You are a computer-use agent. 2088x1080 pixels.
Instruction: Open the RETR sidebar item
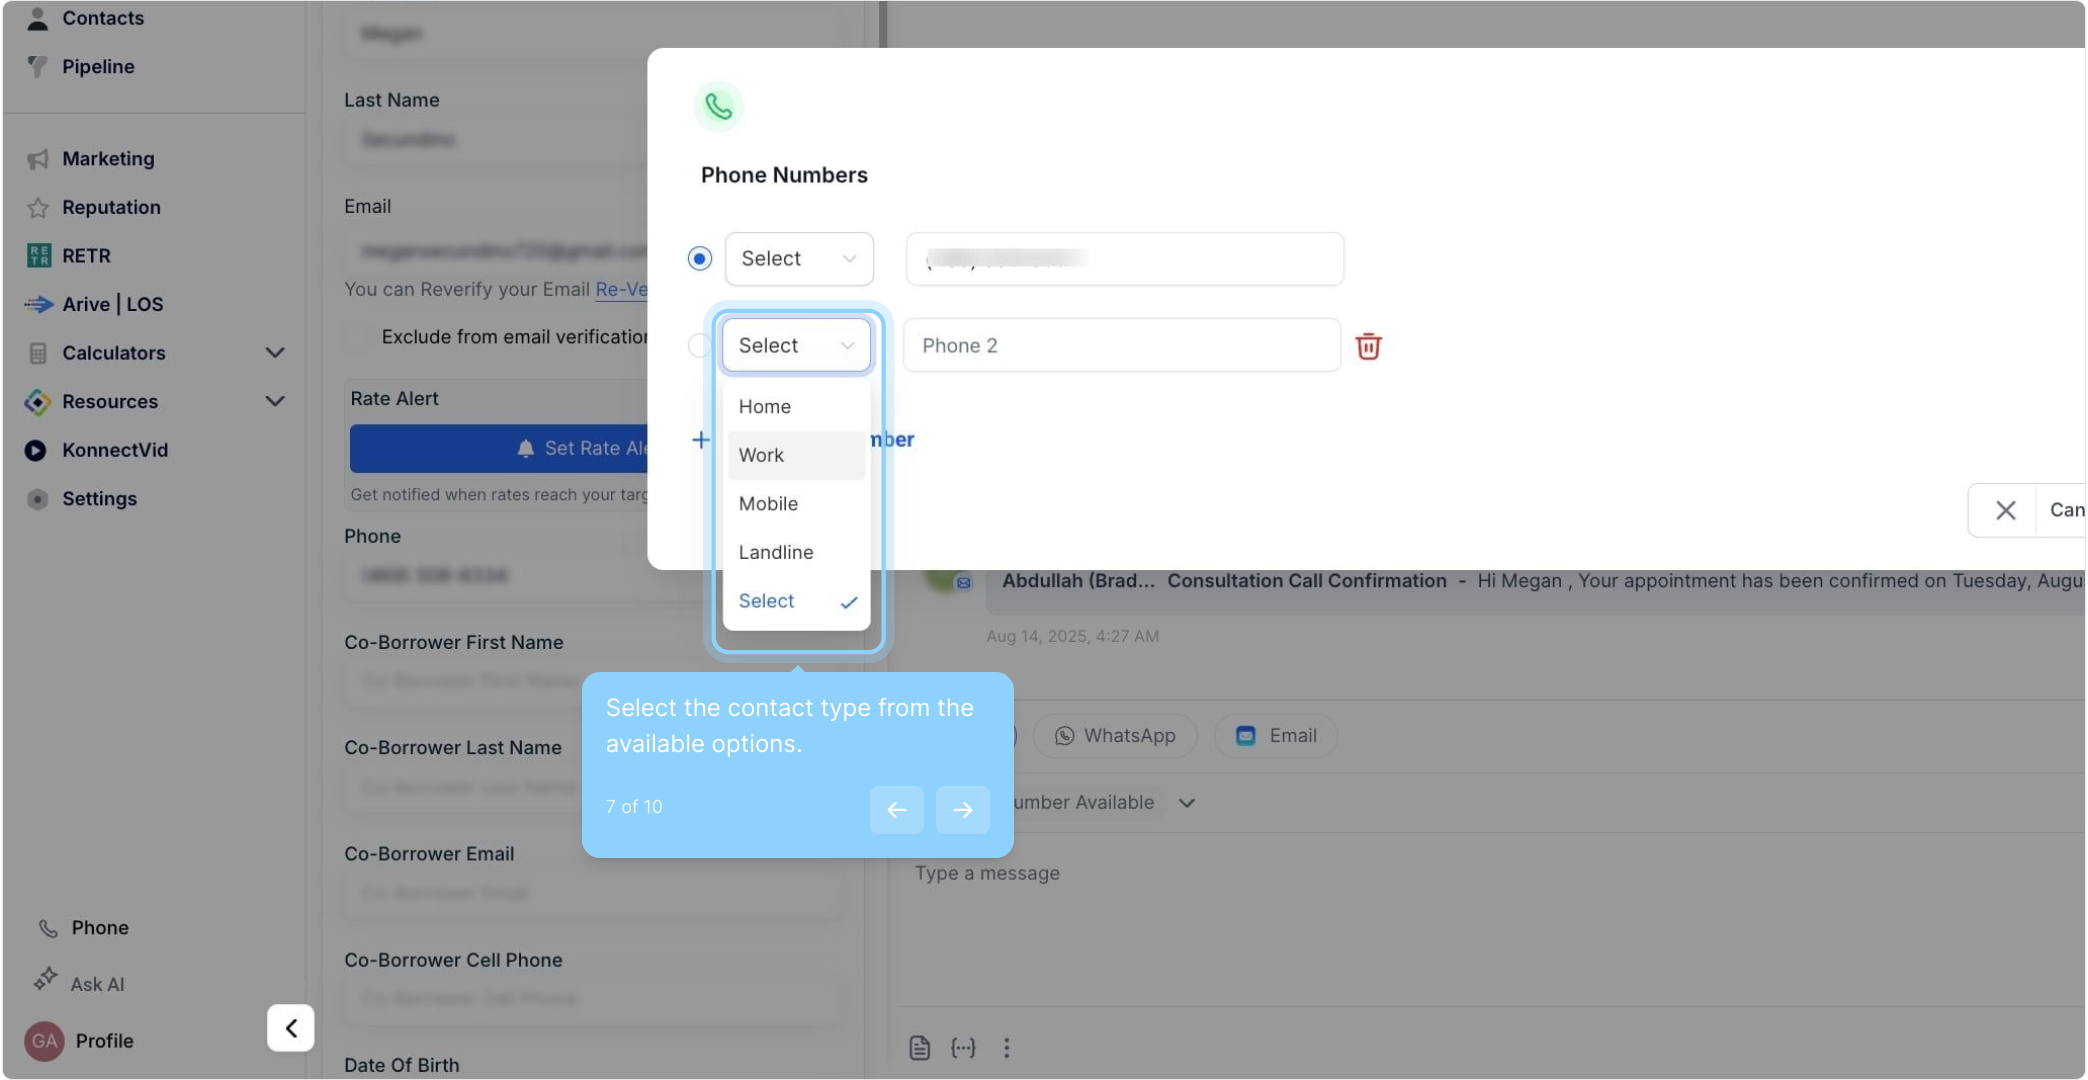(x=86, y=256)
